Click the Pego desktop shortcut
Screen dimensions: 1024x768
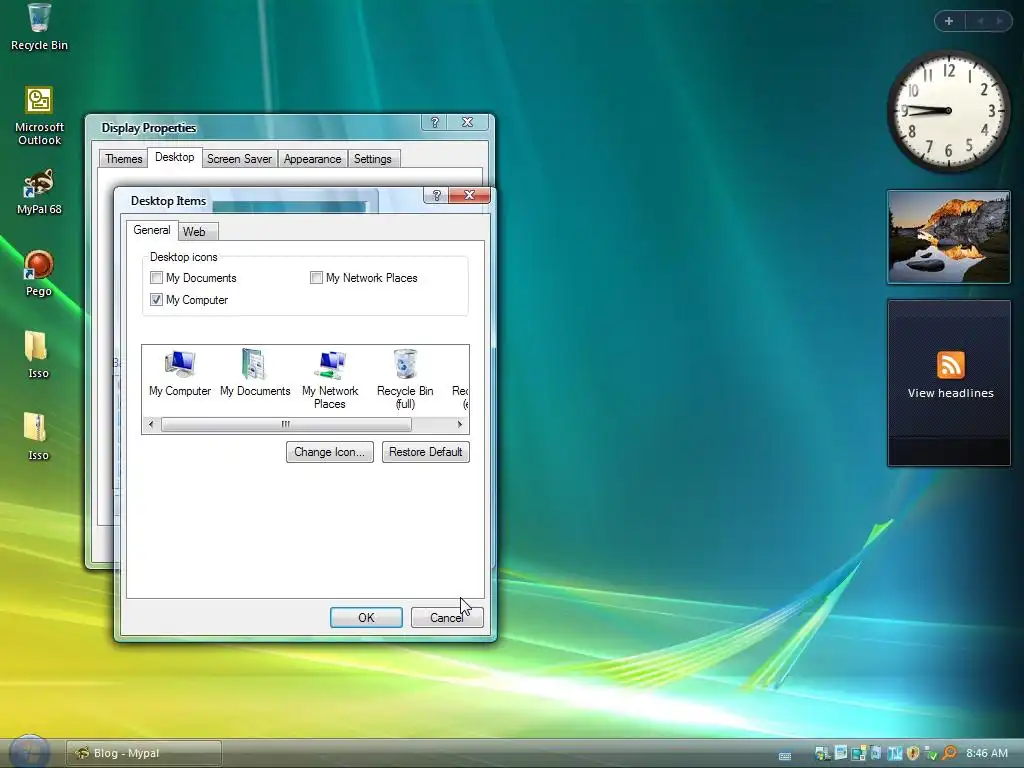pyautogui.click(x=39, y=274)
